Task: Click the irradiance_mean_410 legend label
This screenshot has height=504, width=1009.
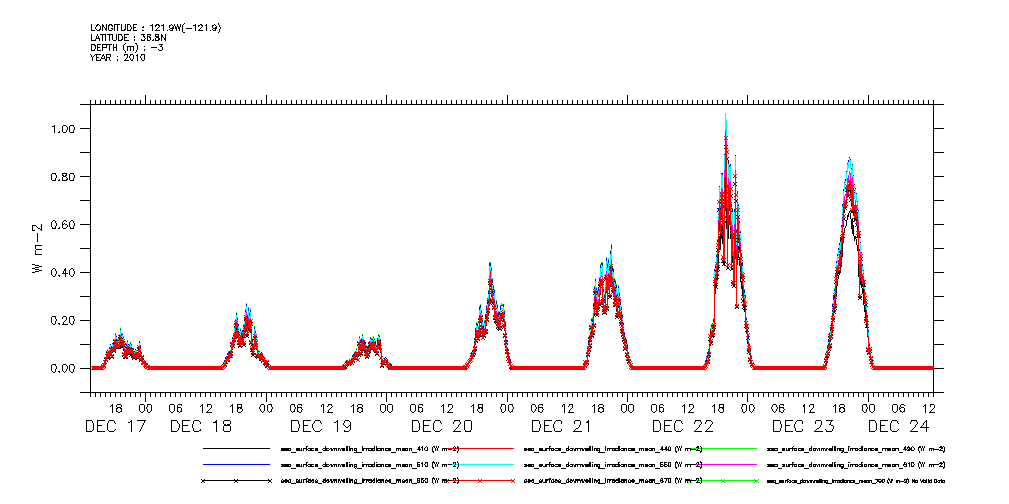Action: (x=369, y=449)
